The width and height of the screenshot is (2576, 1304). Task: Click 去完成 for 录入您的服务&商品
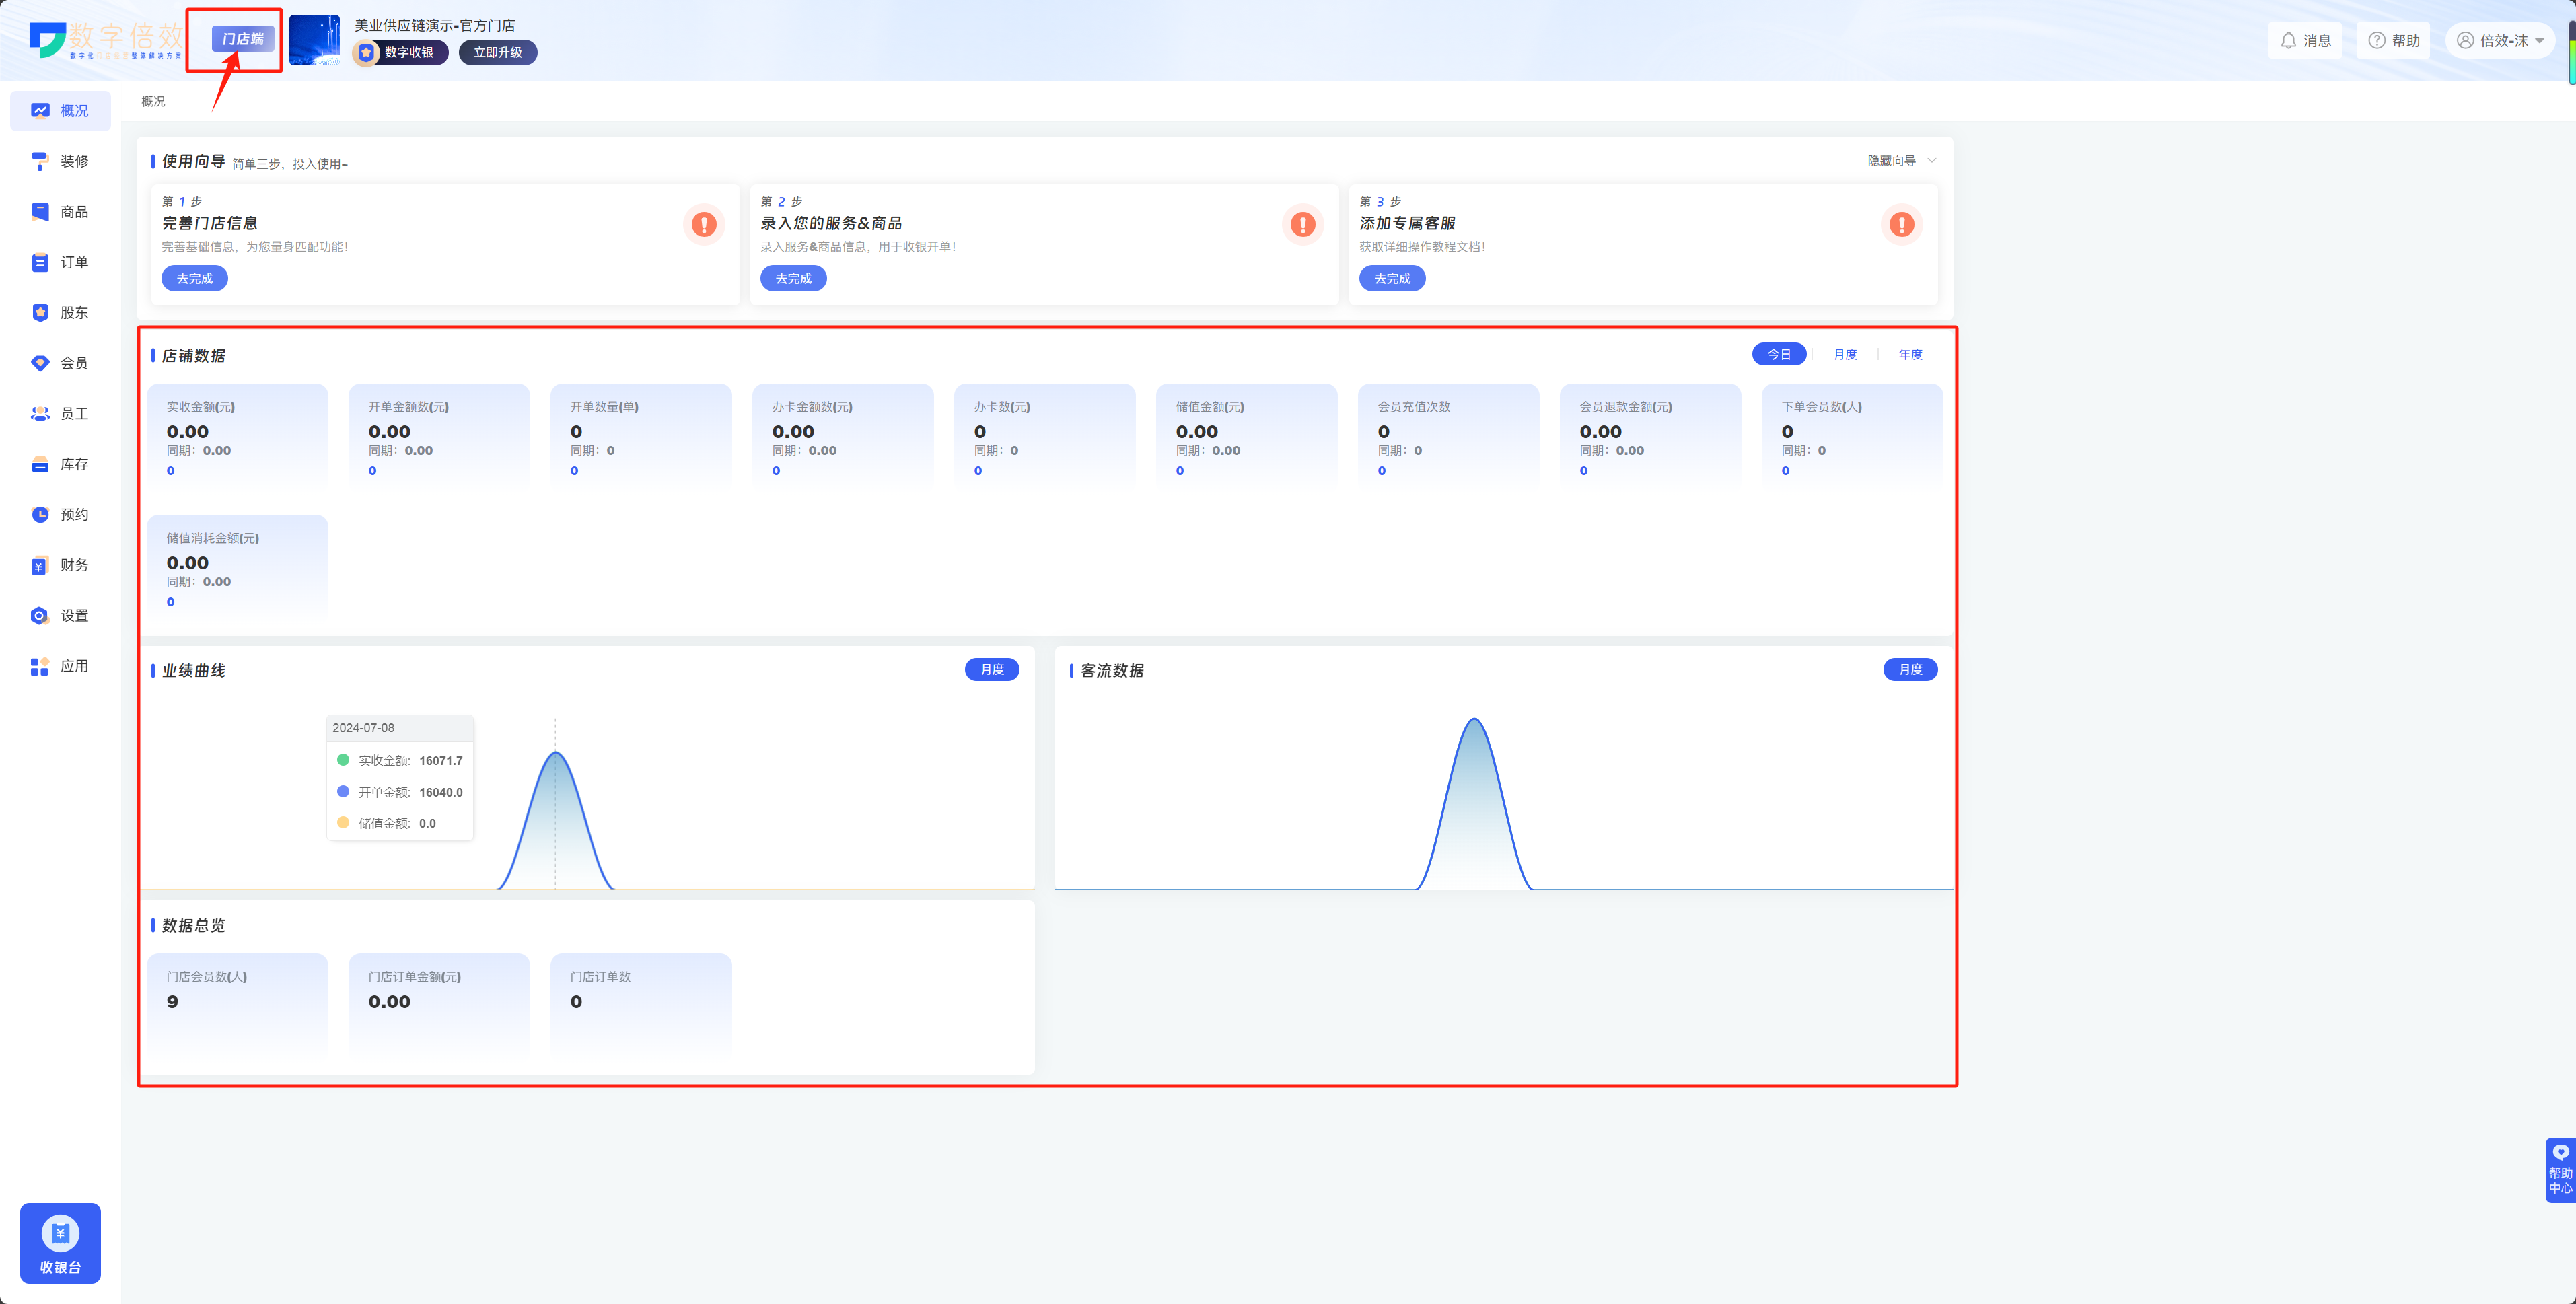point(793,279)
